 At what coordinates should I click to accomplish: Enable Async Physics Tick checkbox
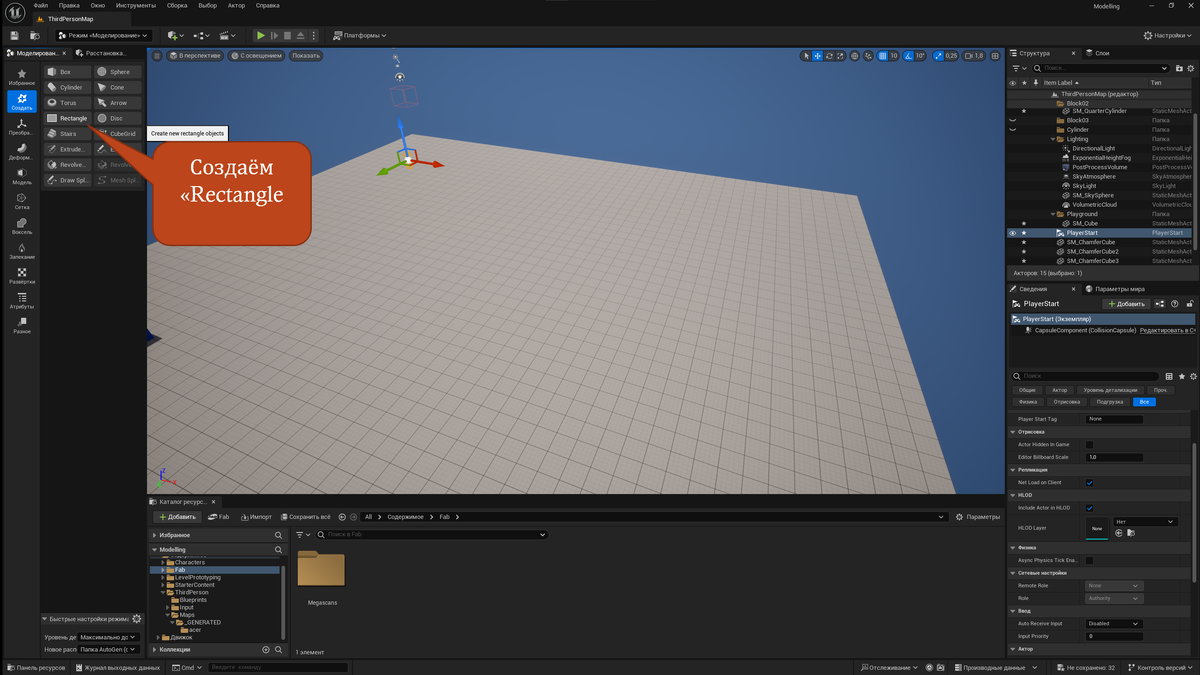tap(1089, 560)
